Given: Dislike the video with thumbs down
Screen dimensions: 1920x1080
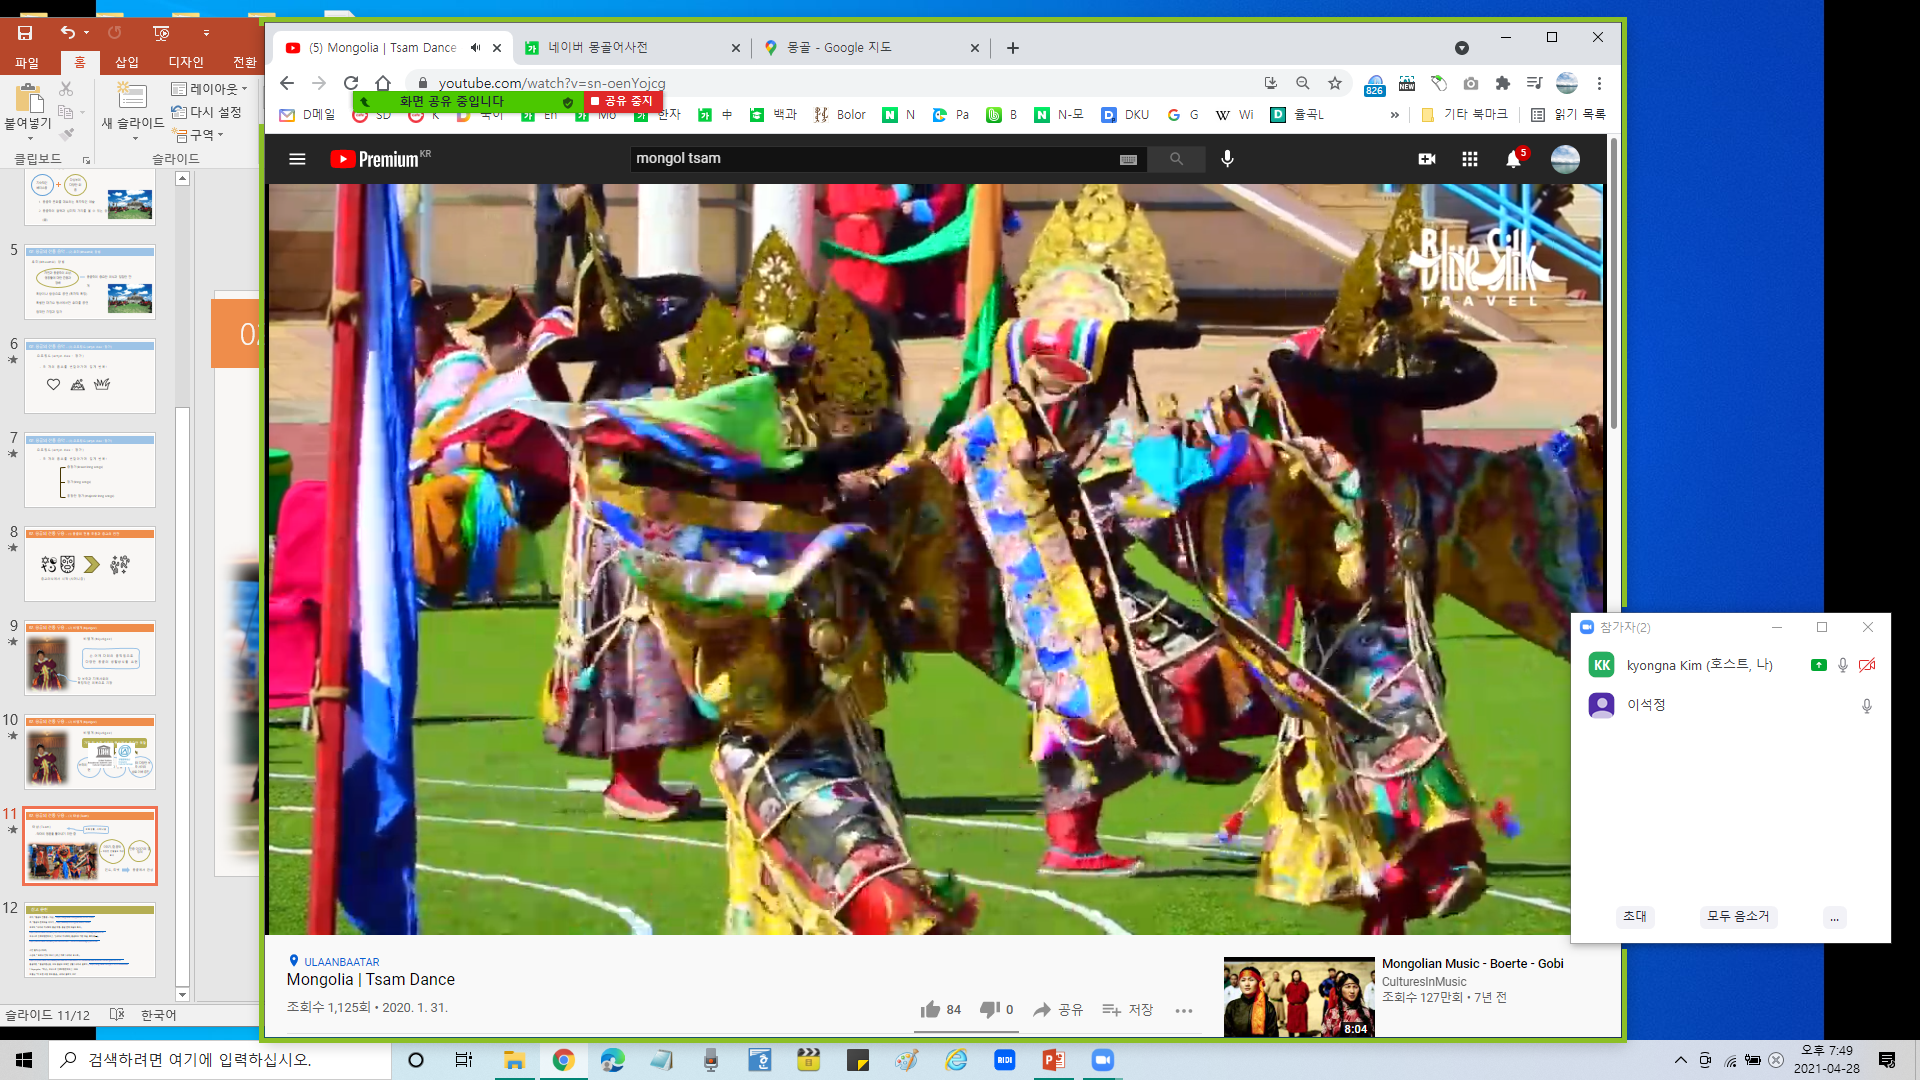Looking at the screenshot, I should [997, 1010].
